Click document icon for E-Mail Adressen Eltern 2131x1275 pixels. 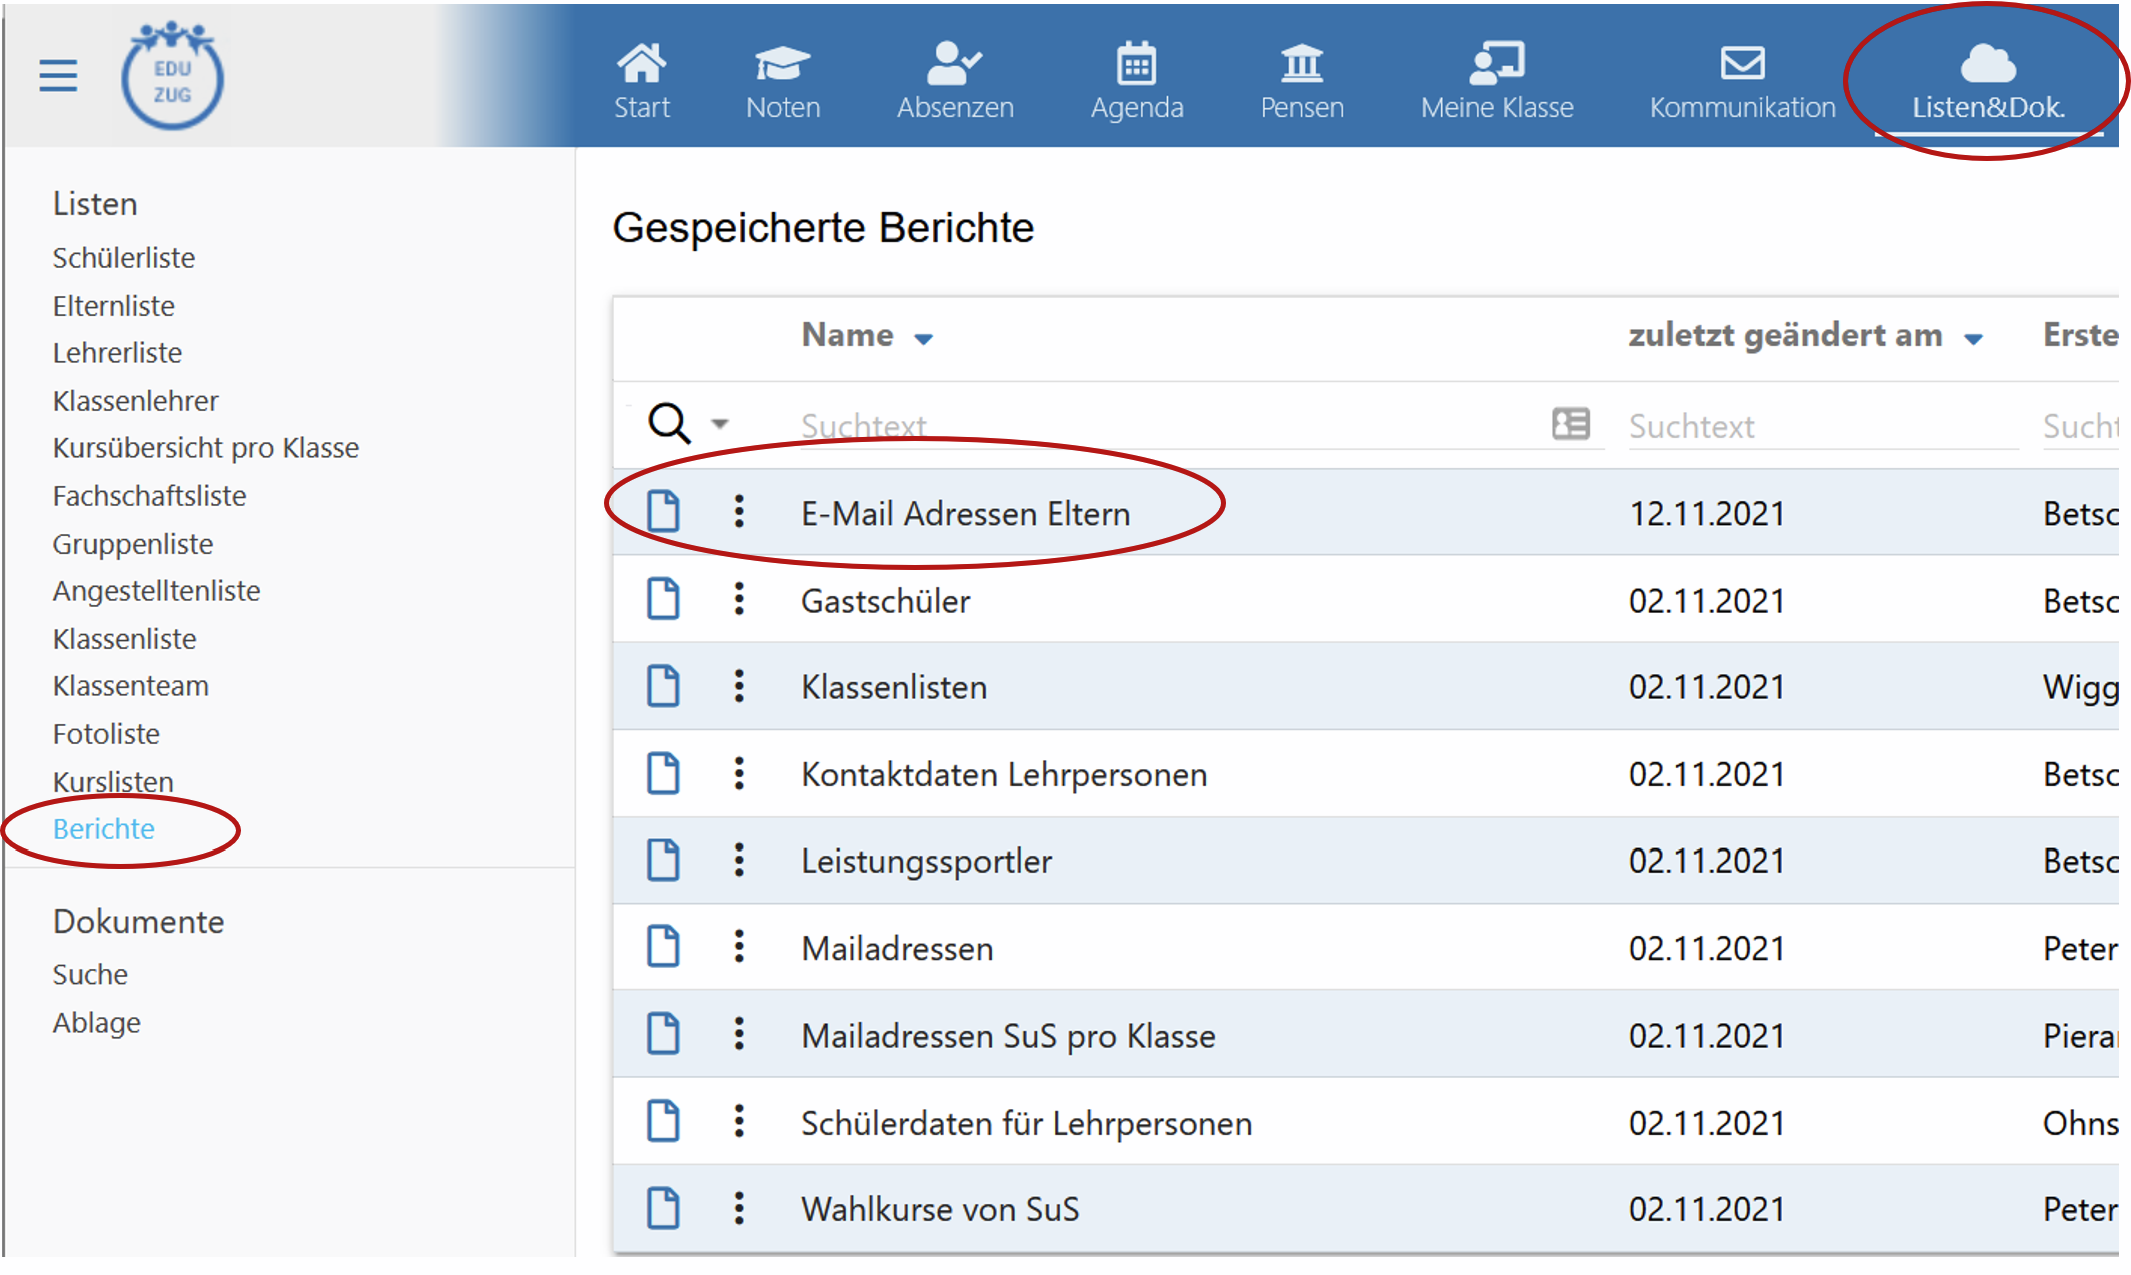click(663, 512)
